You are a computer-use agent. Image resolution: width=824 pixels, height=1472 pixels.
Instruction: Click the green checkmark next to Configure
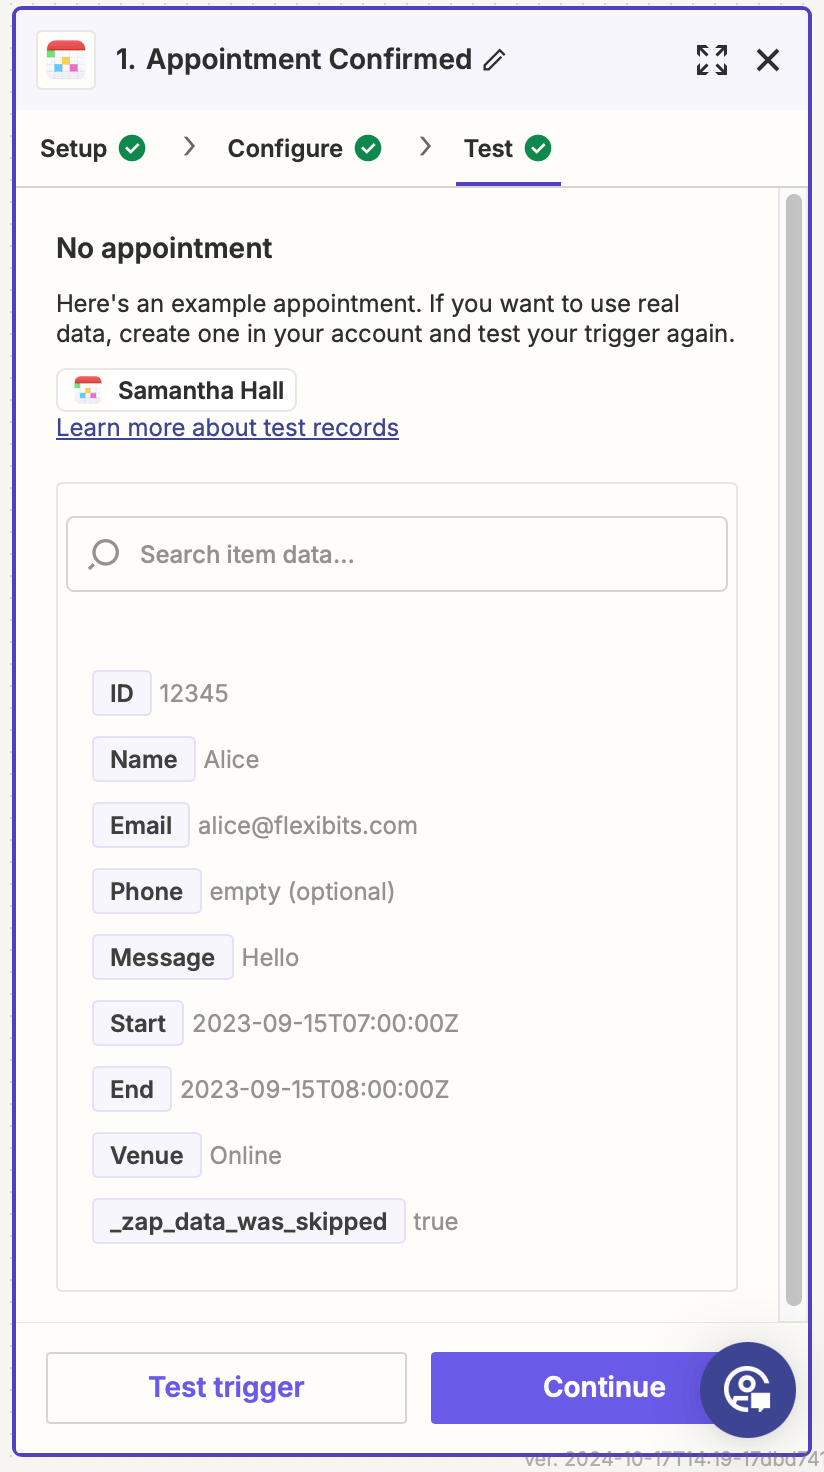click(x=368, y=148)
